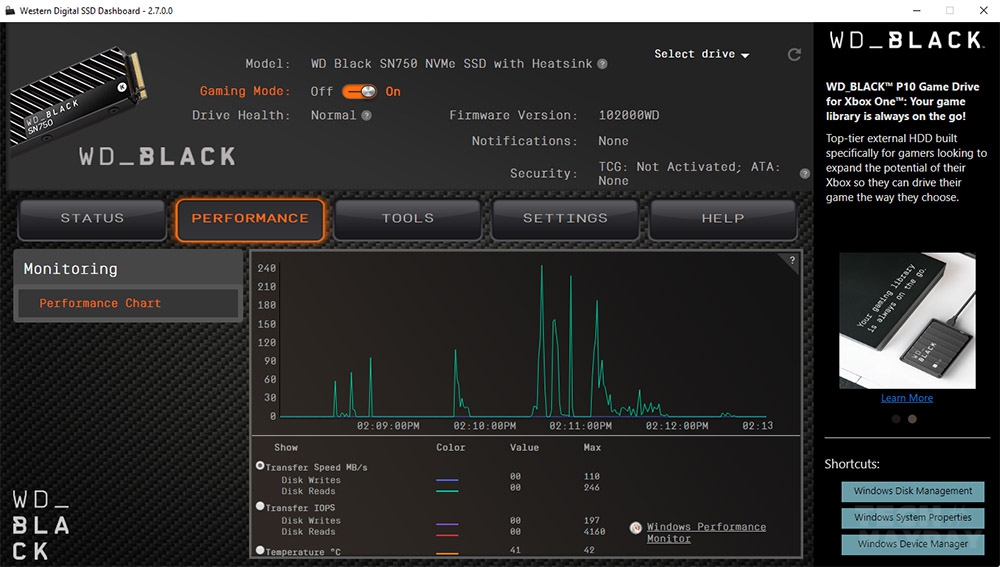Switch to the TOOLS tab

408,219
